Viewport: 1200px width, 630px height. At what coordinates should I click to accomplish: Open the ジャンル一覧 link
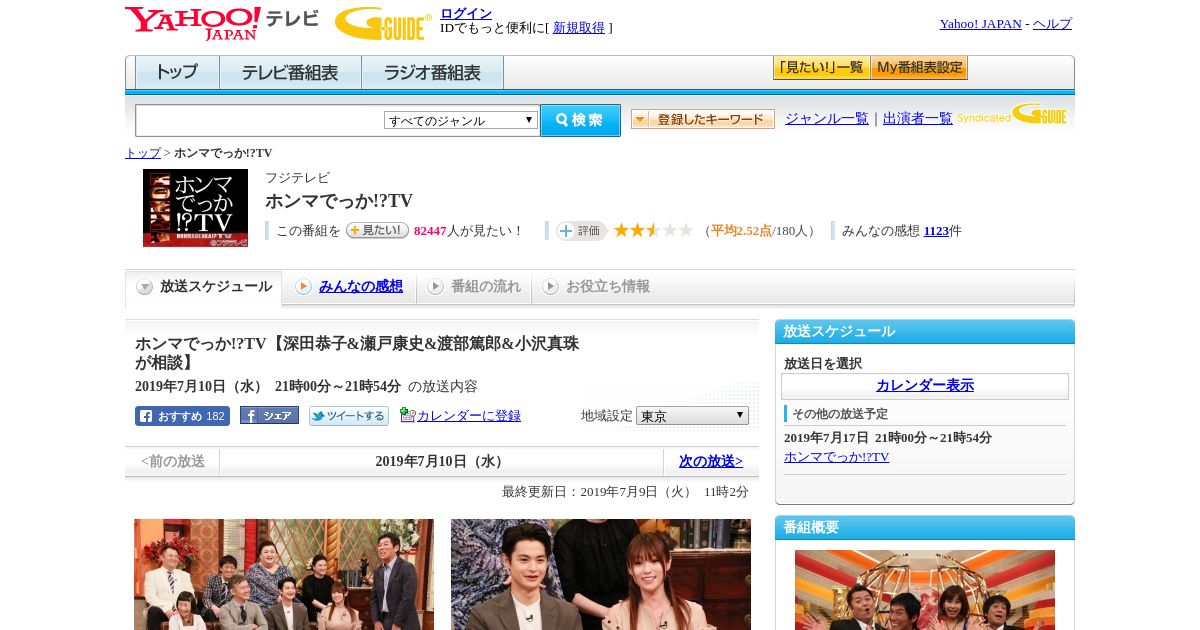point(827,118)
